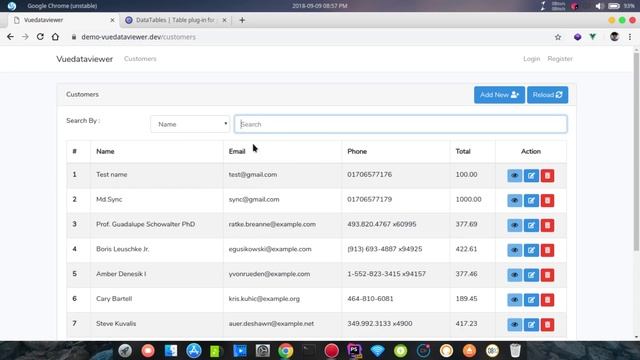Open Trash from the dock
This screenshot has height=360, width=640.
pos(515,351)
